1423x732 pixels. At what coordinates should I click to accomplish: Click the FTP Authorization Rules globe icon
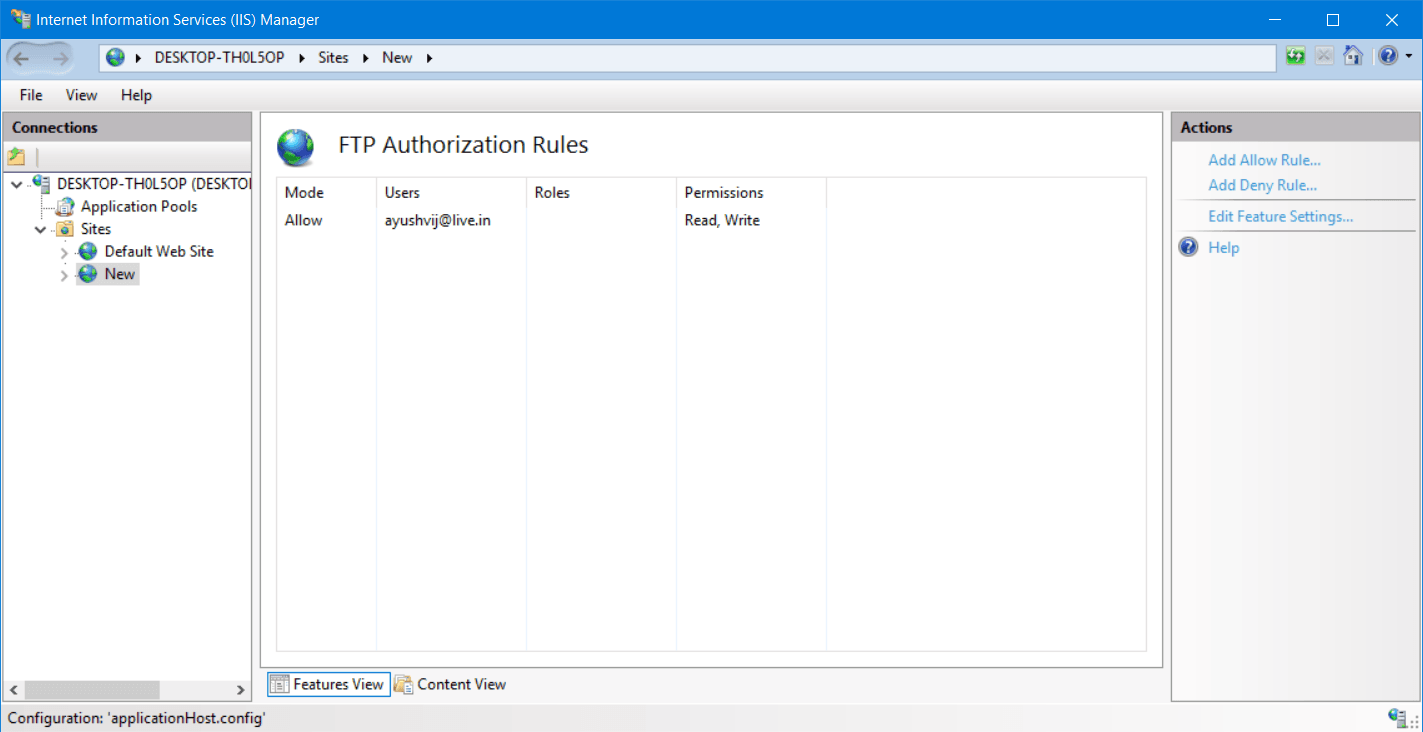click(x=295, y=146)
